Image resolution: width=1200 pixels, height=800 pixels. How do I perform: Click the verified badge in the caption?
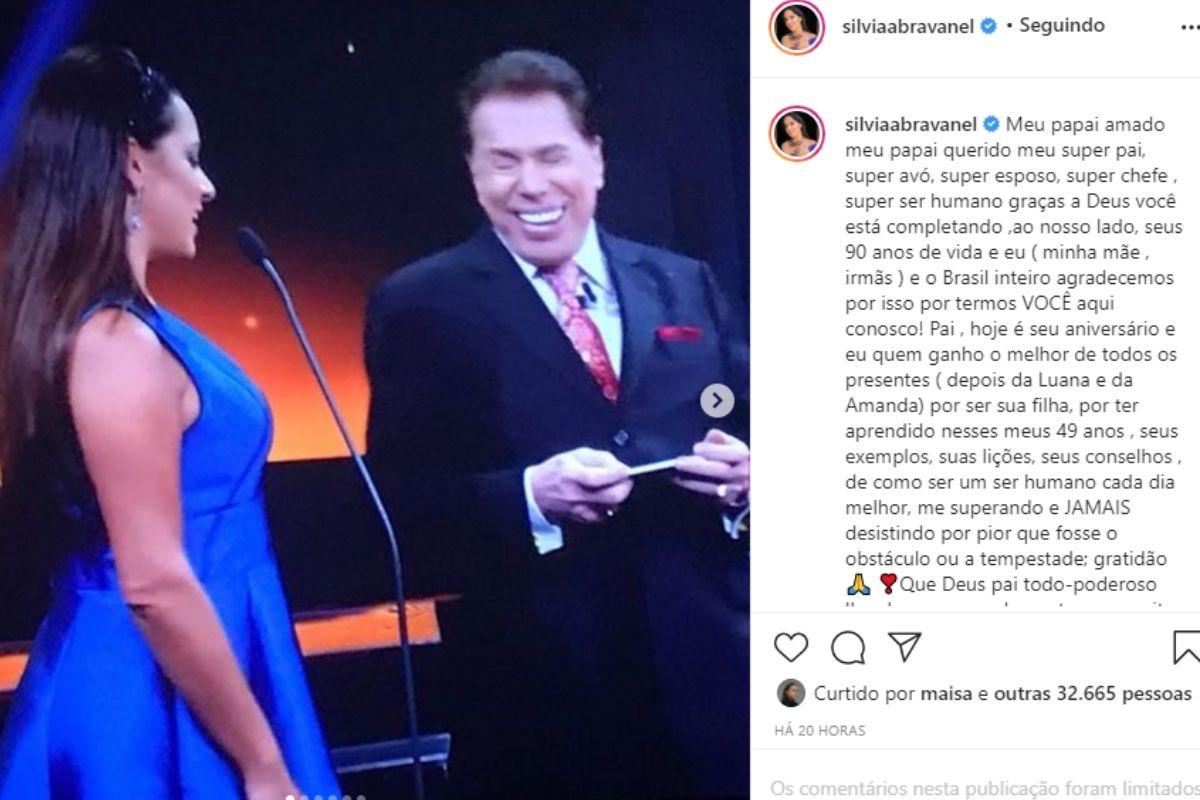(x=991, y=125)
